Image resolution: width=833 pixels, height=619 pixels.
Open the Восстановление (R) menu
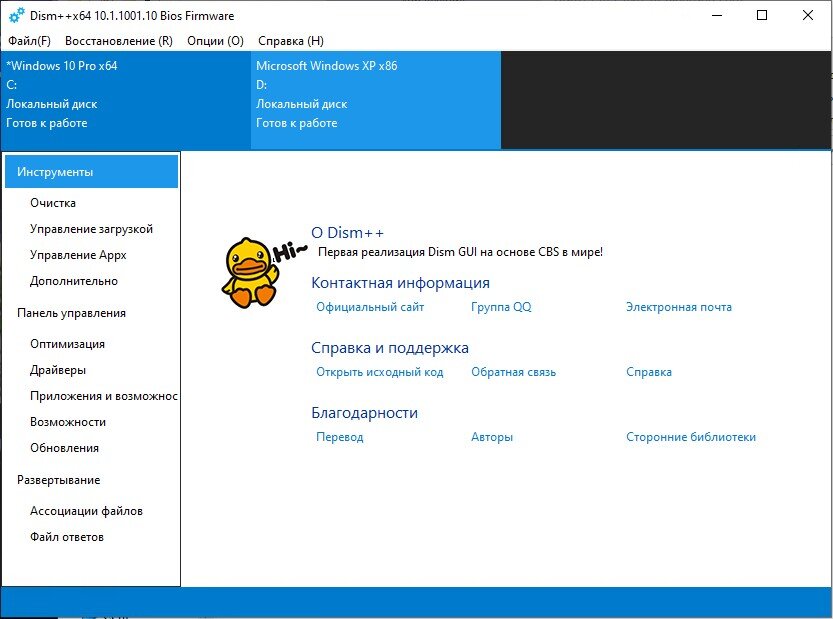tap(119, 41)
